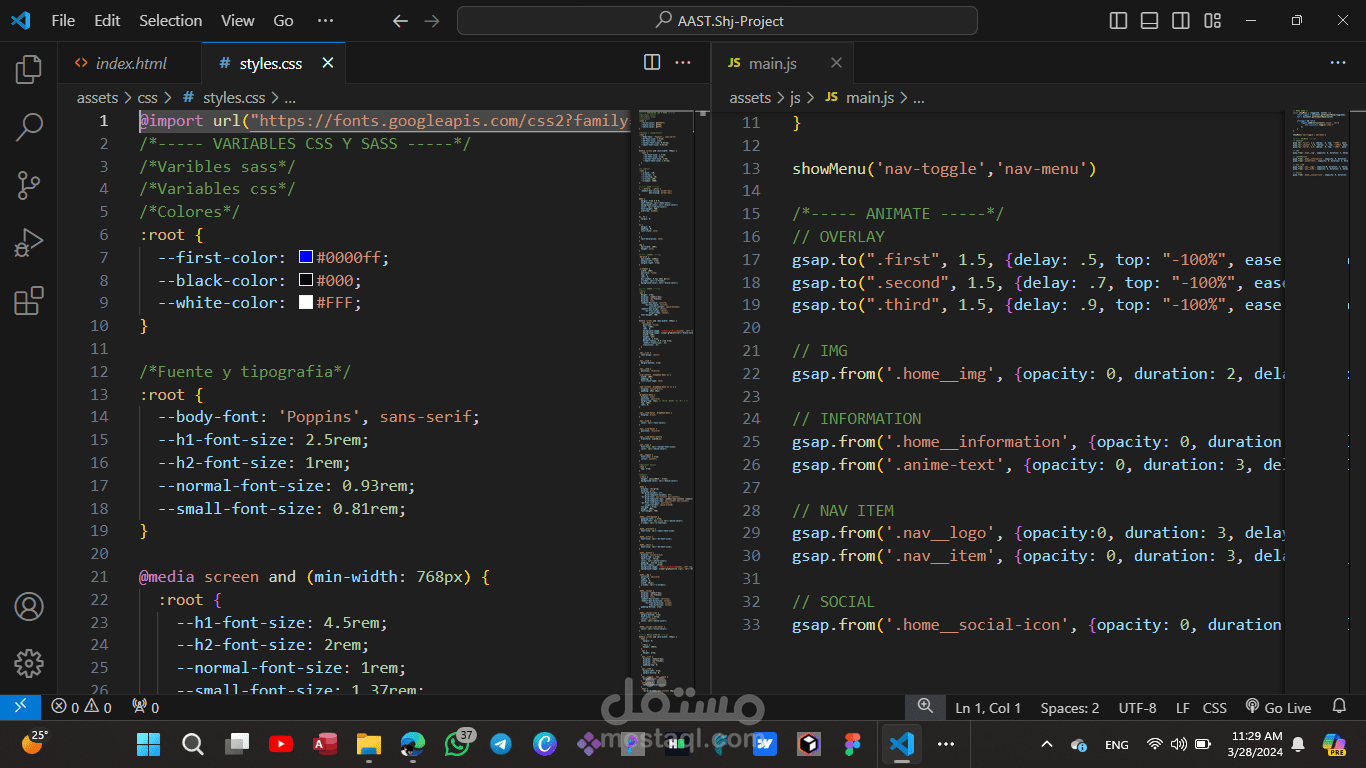Open more actions for main.js editor group
Screen dimensions: 1366x768
pyautogui.click(x=1338, y=62)
